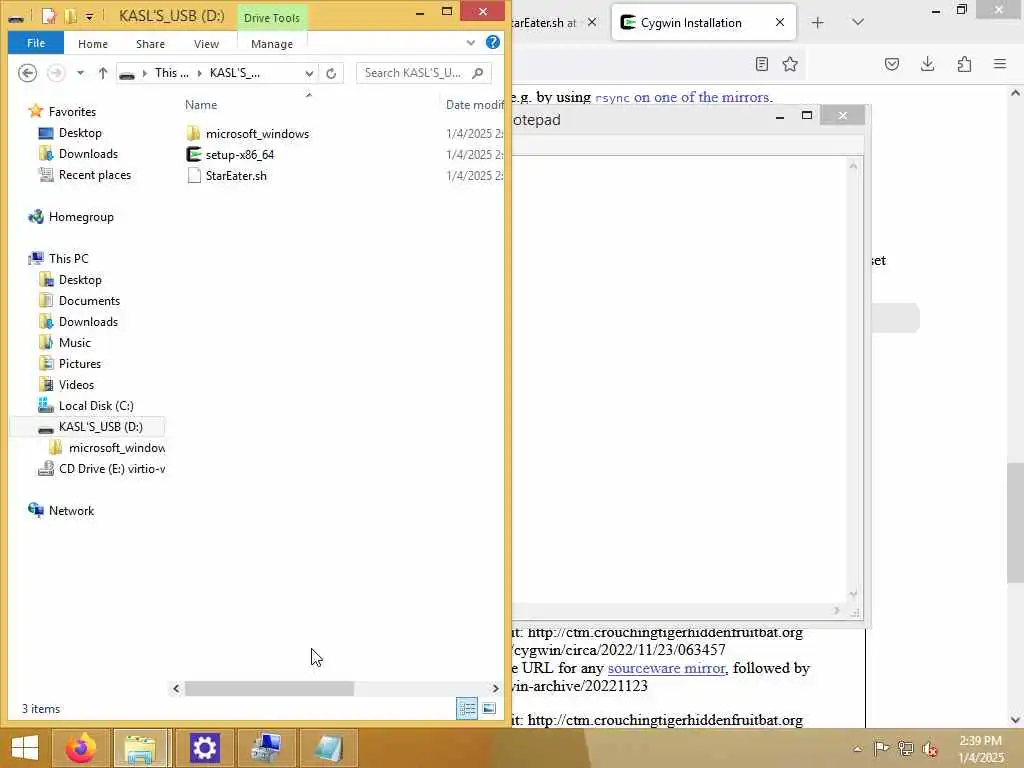1024x768 pixels.
Task: Click the search magnifier icon
Action: (x=477, y=72)
